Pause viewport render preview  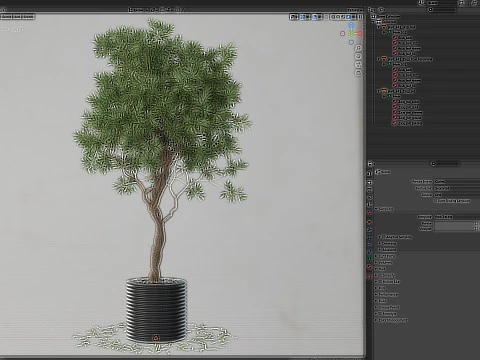click(x=360, y=17)
